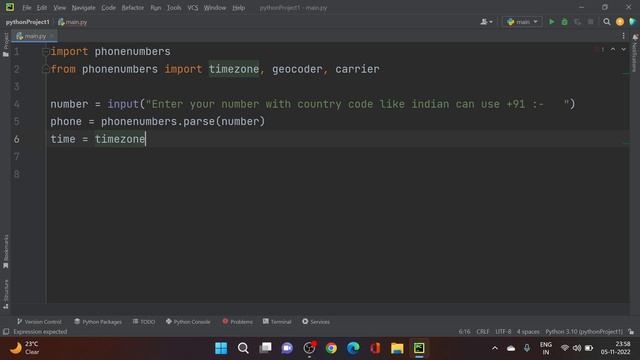
Task: Open the Task View taskbar icon
Action: click(265, 348)
